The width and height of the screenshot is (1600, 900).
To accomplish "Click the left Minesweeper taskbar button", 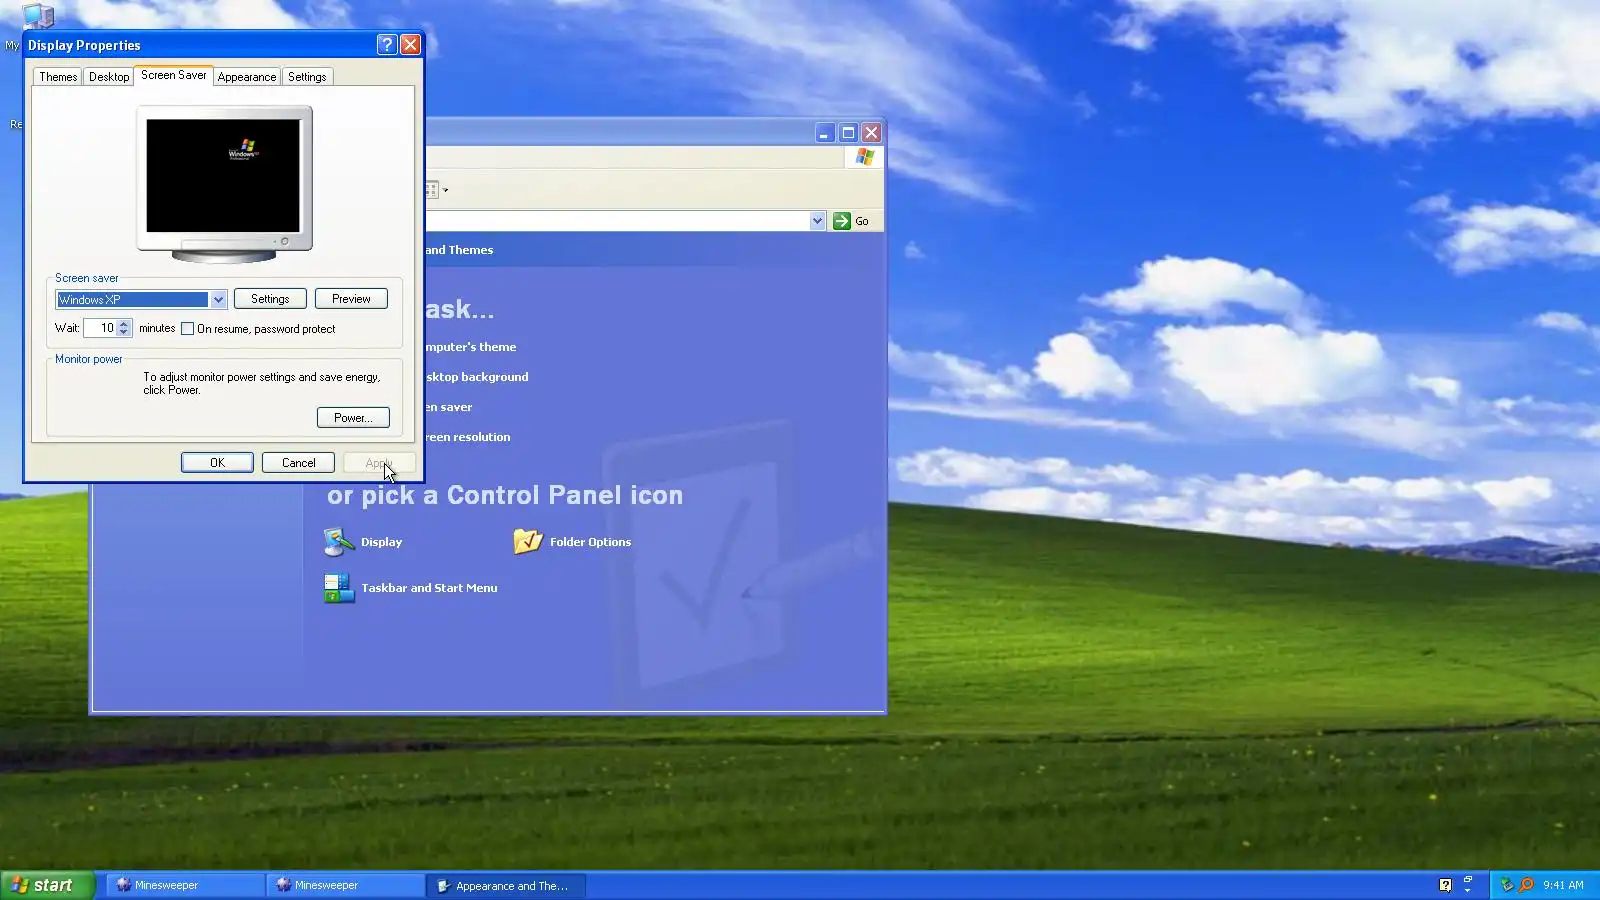I will 185,885.
